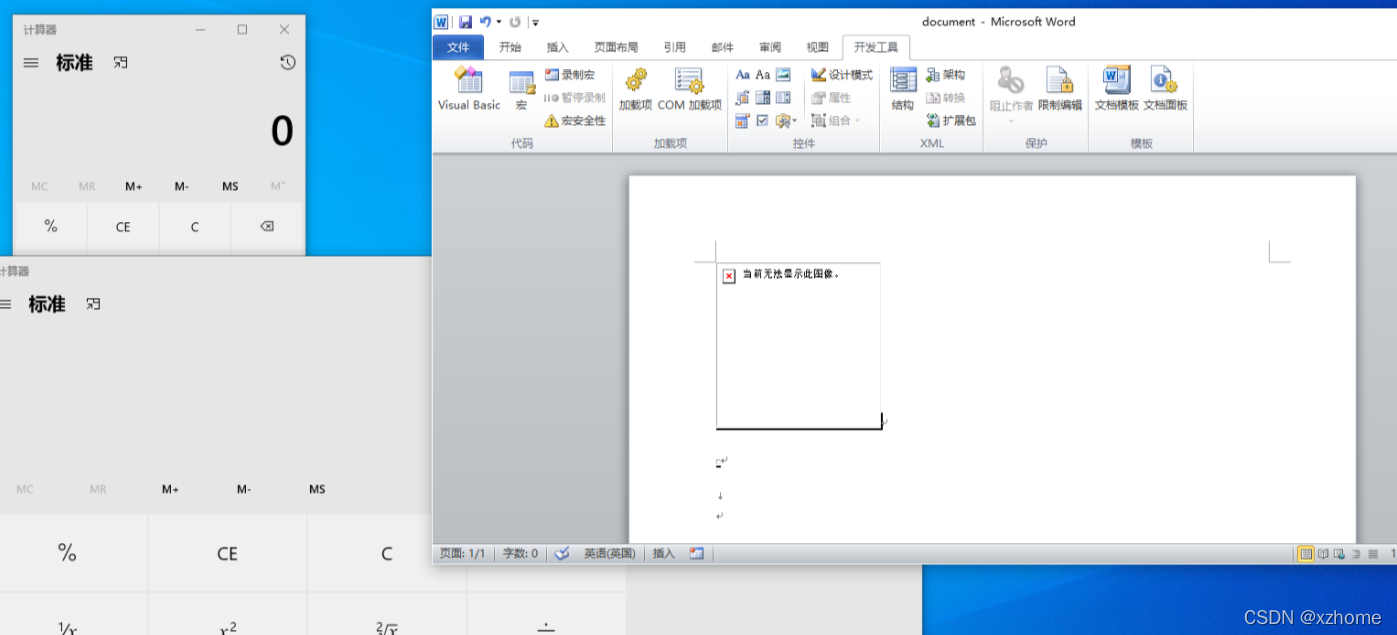Click % in the small calculator window
The width and height of the screenshot is (1397, 635).
click(x=51, y=227)
